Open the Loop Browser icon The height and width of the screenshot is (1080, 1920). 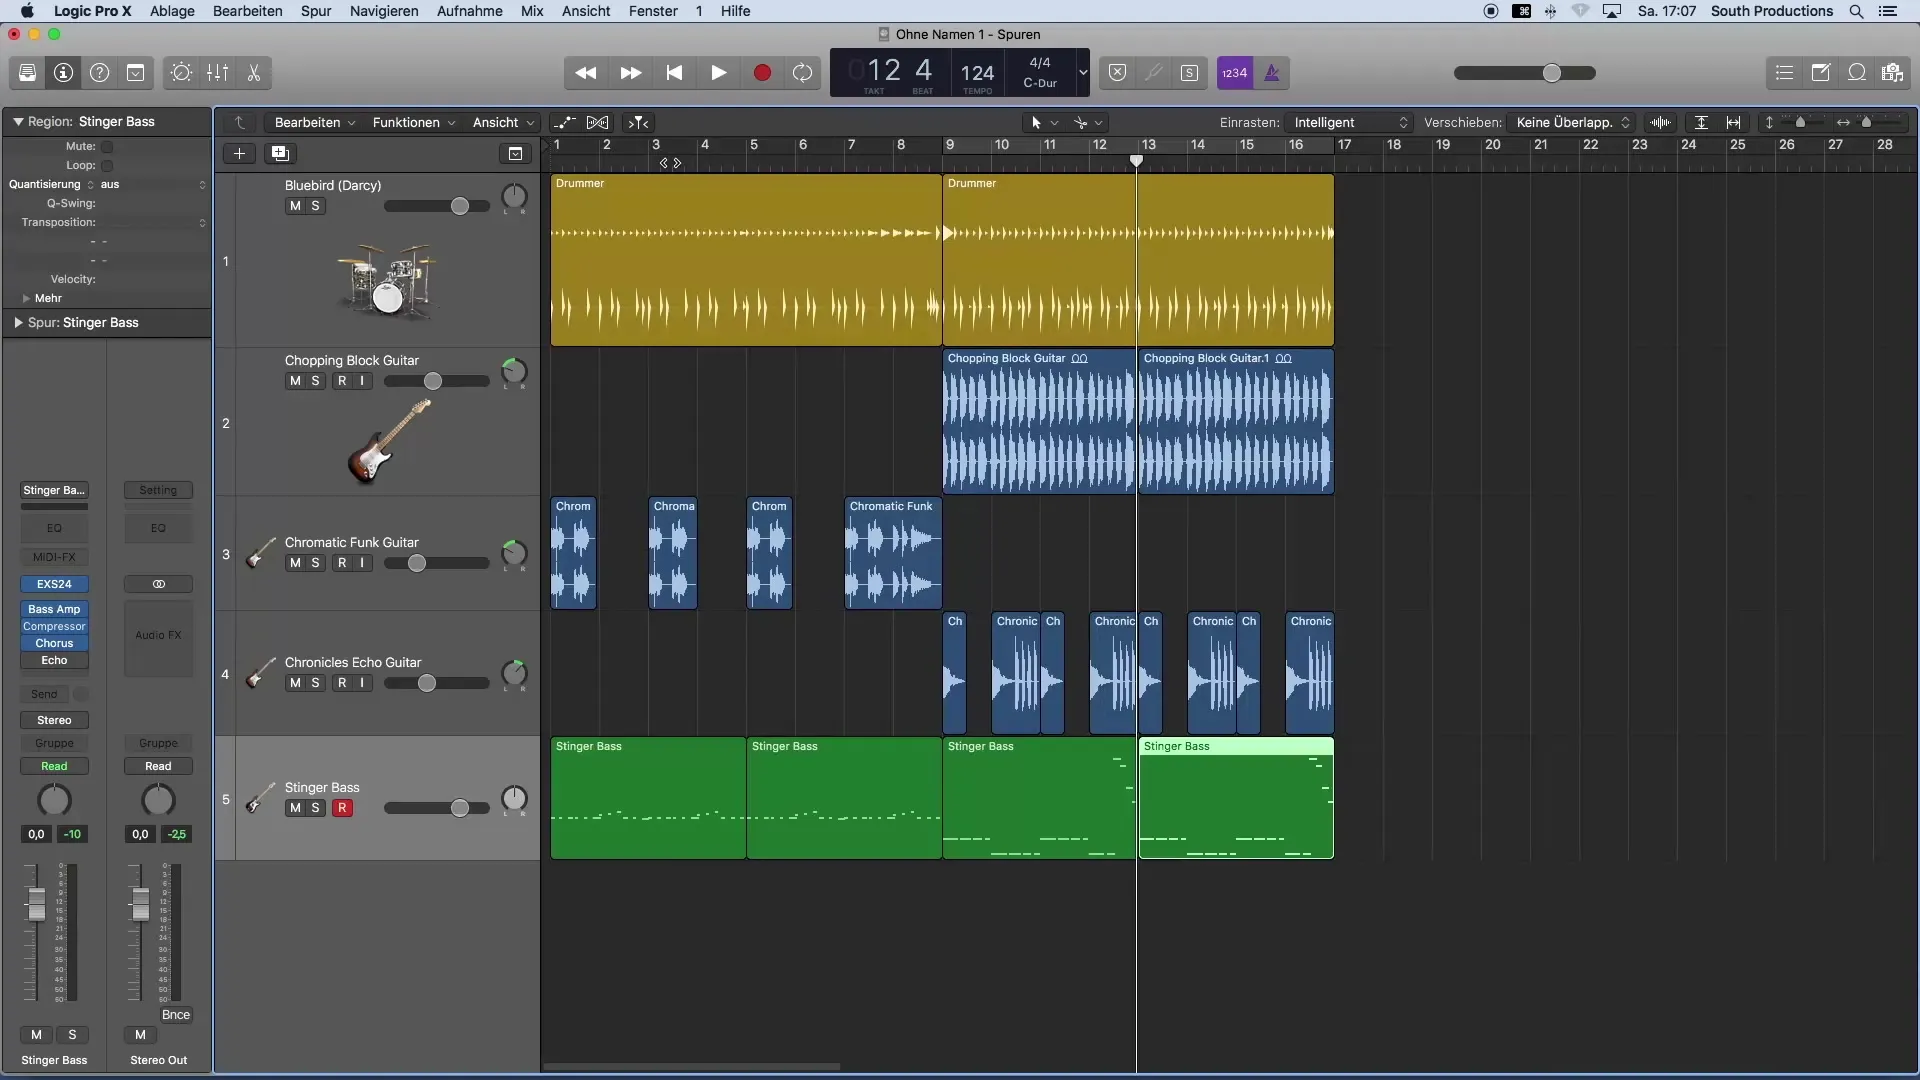(x=1856, y=73)
